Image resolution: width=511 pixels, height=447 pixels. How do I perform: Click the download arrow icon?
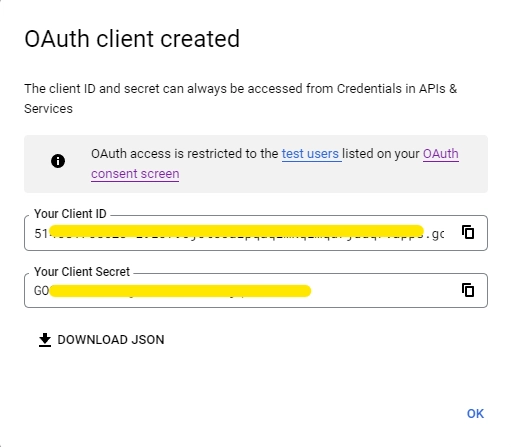click(x=45, y=340)
